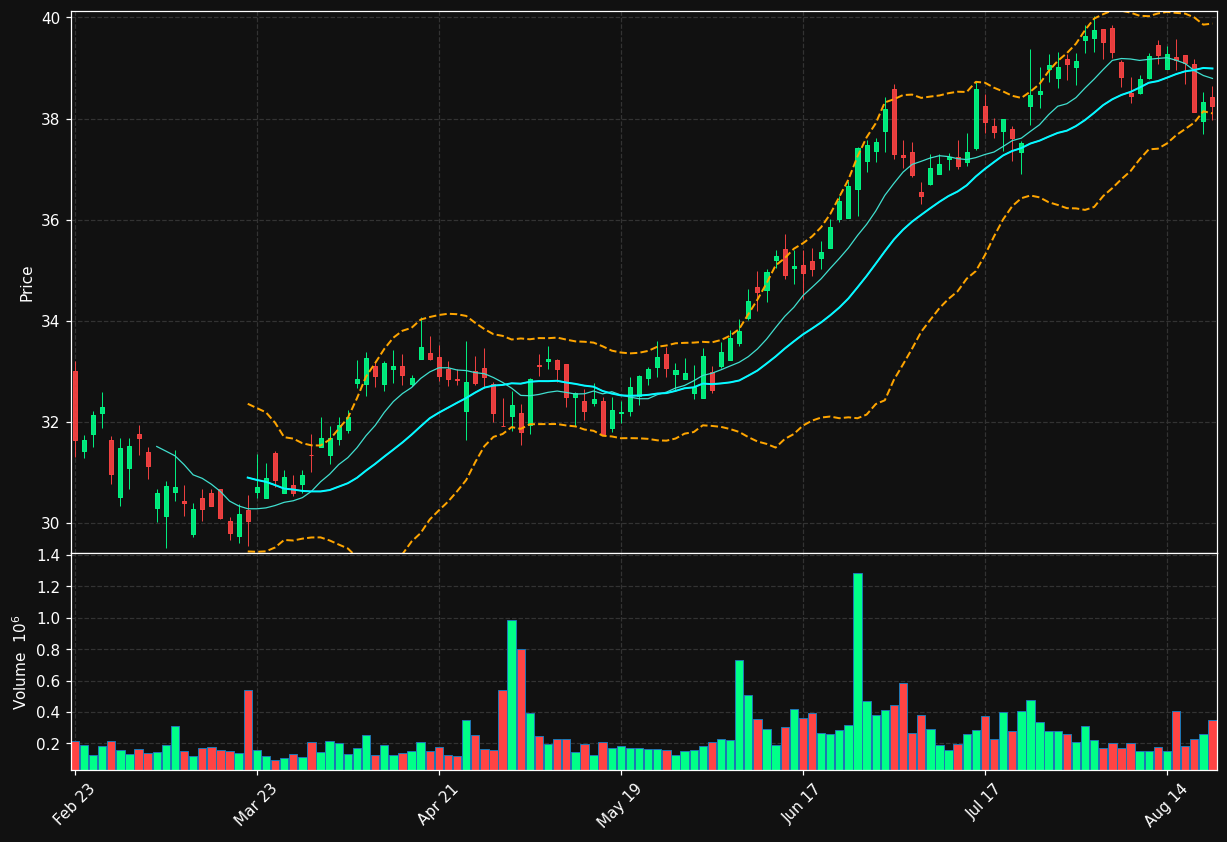This screenshot has height=842, width=1227.
Task: Click volume tick label 0.6
Action: (x=50, y=681)
